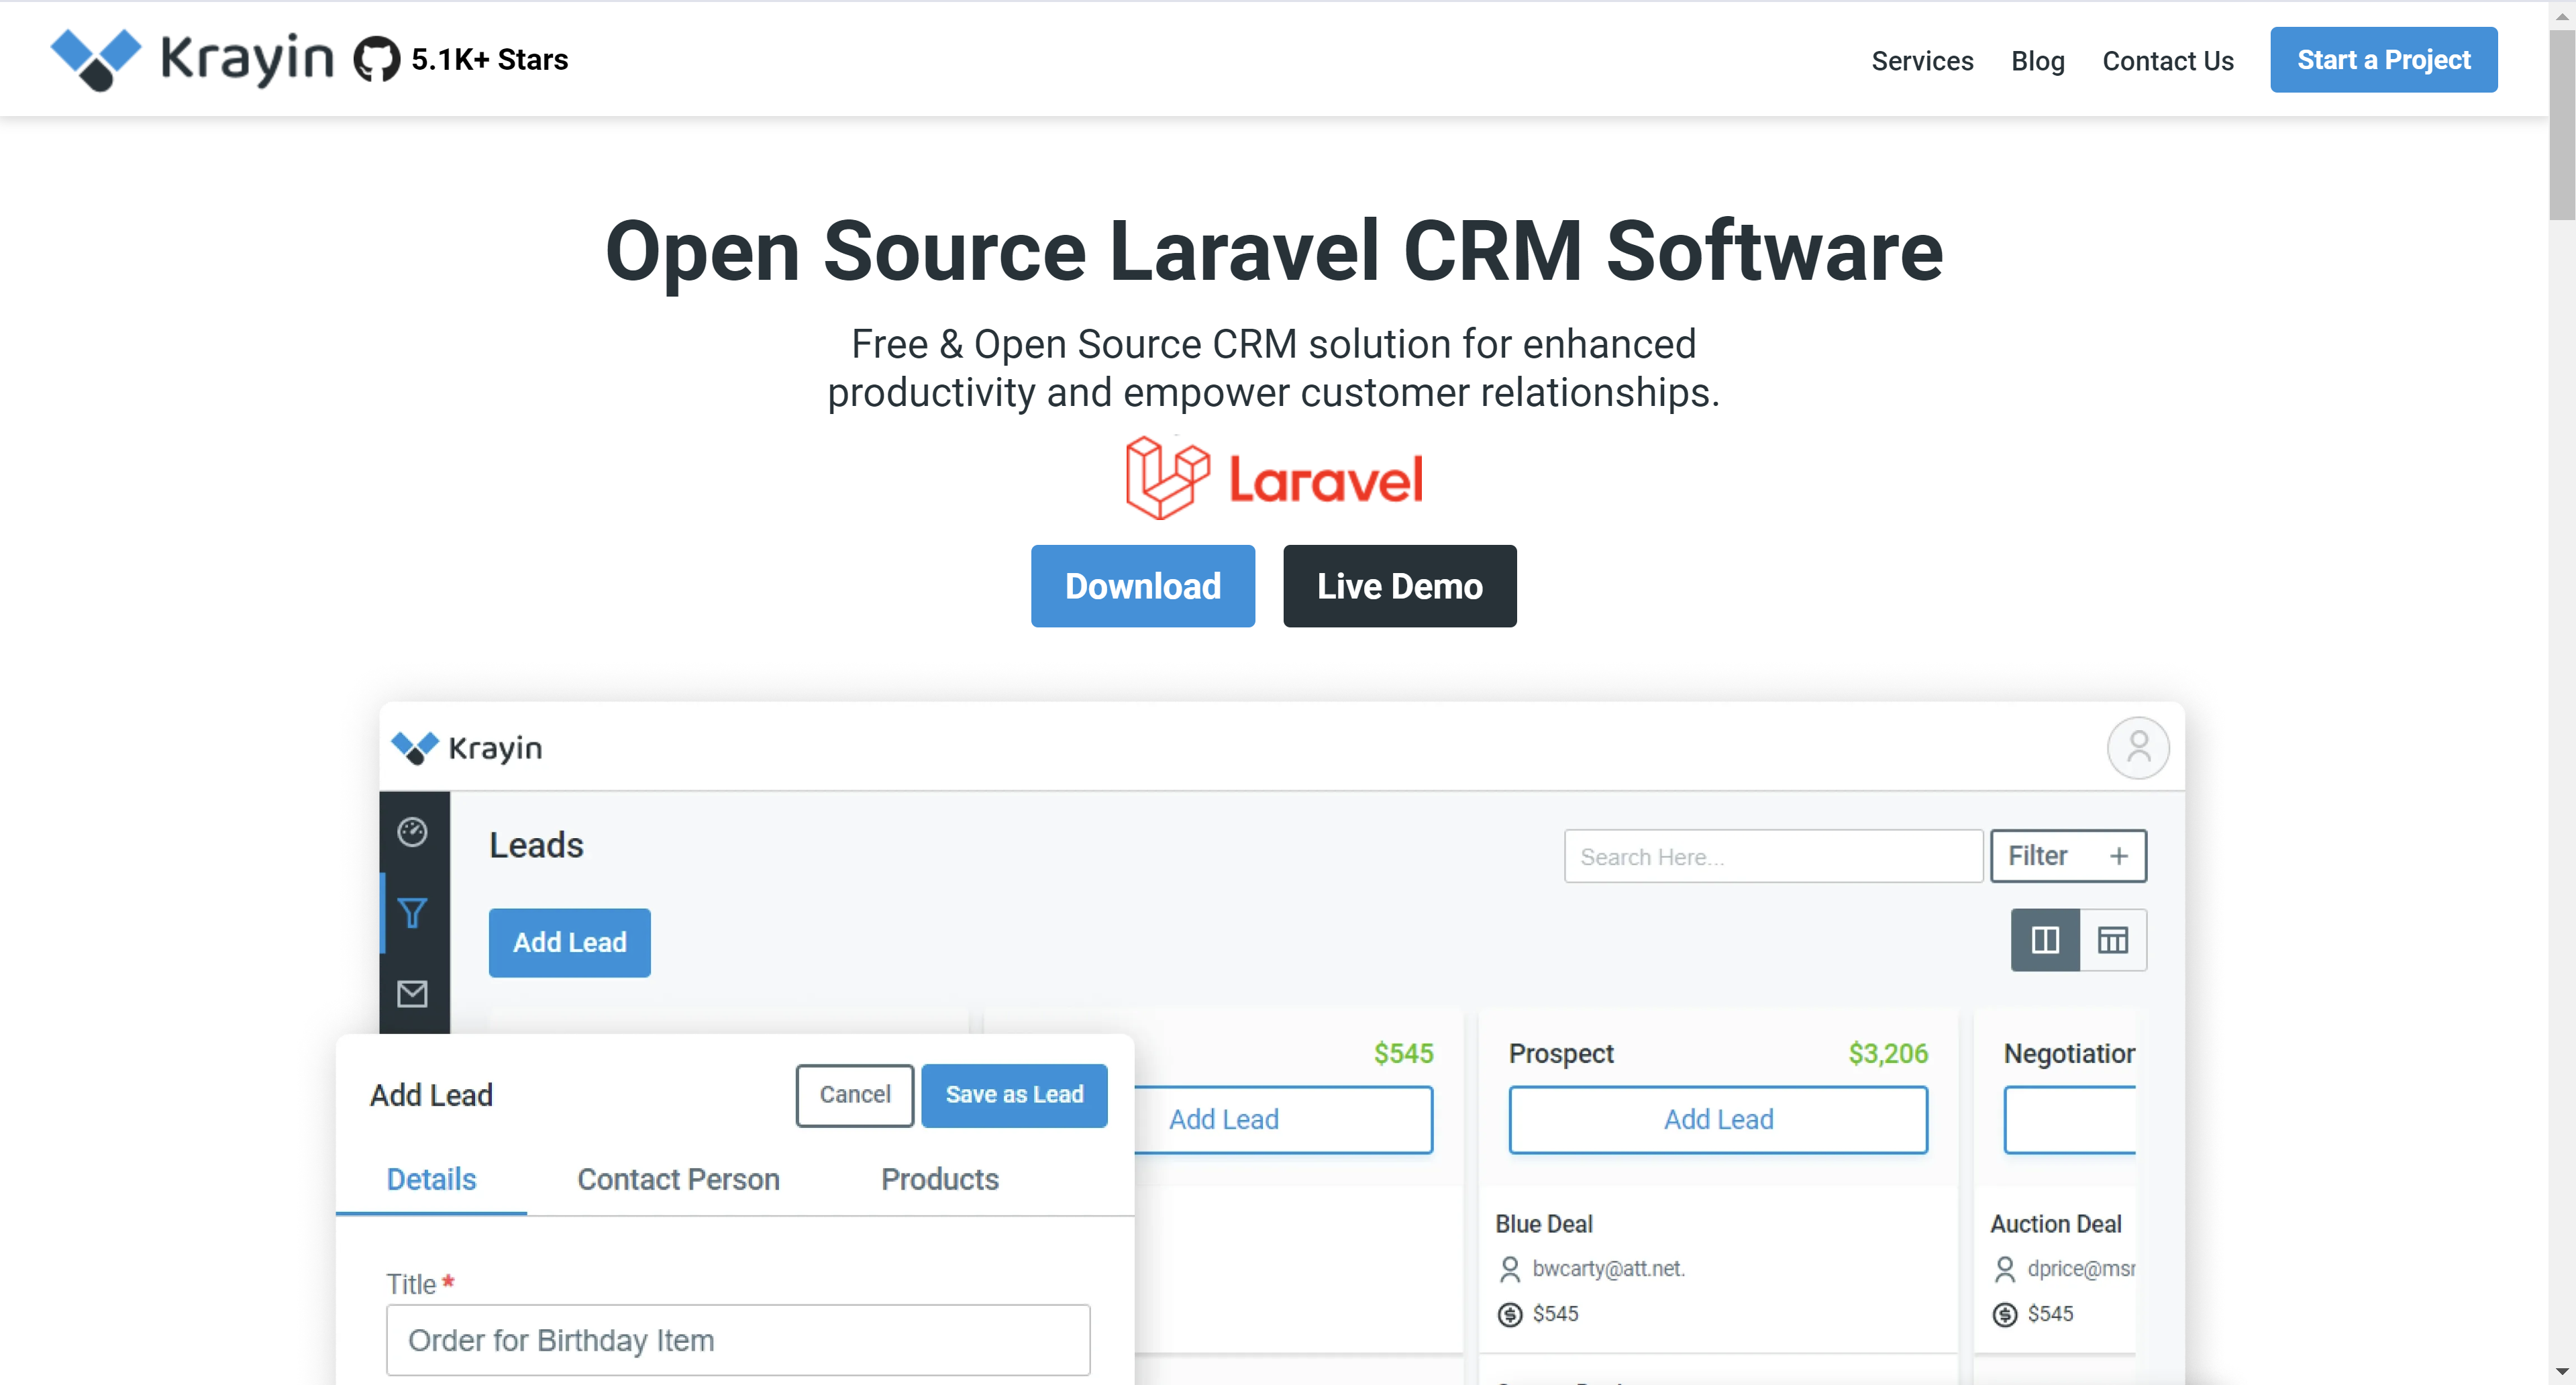
Task: Open the Contact Person tab
Action: click(678, 1179)
